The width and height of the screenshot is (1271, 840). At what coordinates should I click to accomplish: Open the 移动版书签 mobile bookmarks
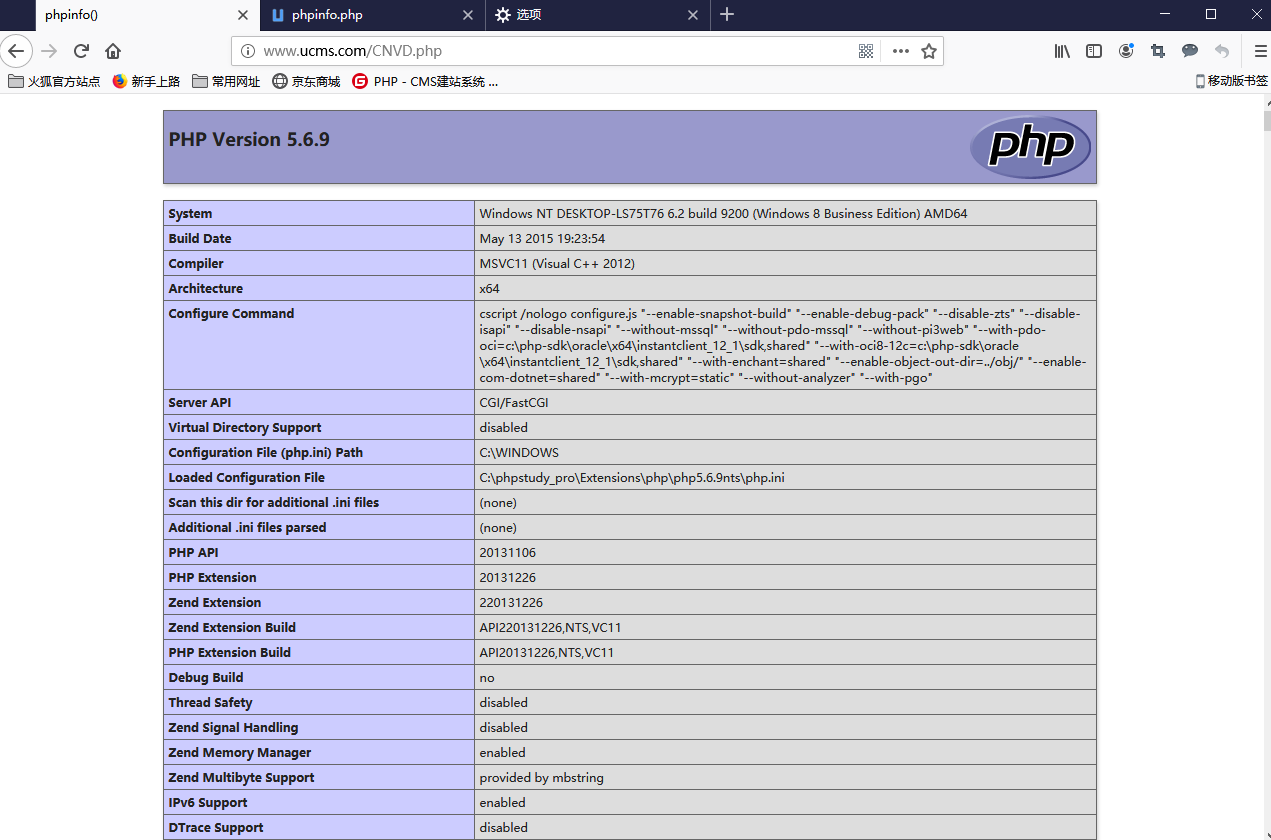click(1231, 82)
